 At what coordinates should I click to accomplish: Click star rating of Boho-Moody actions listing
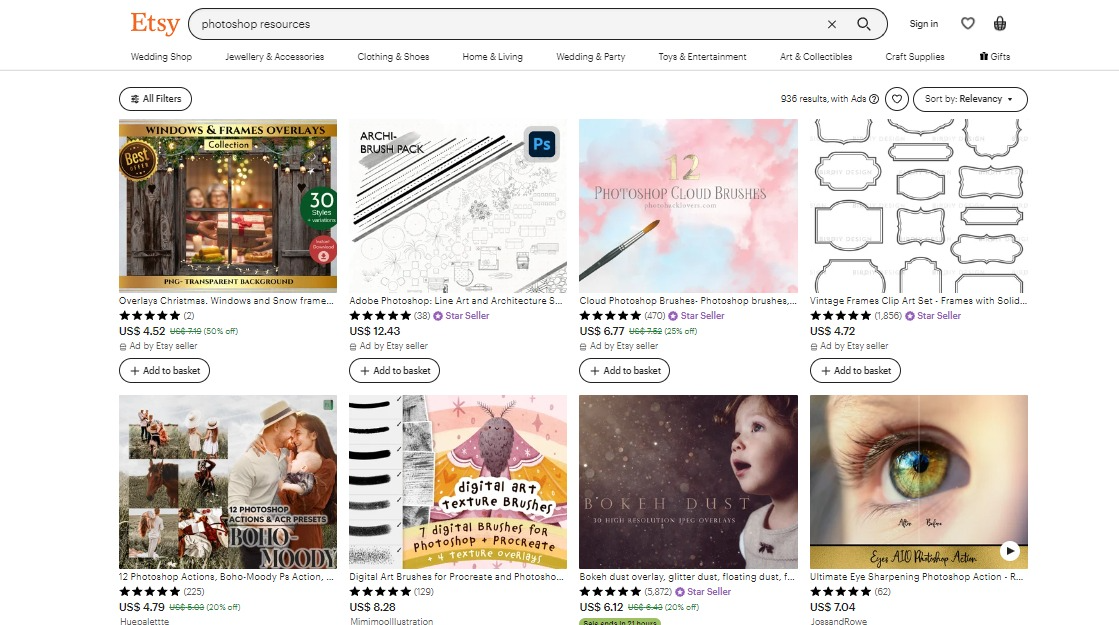[150, 591]
